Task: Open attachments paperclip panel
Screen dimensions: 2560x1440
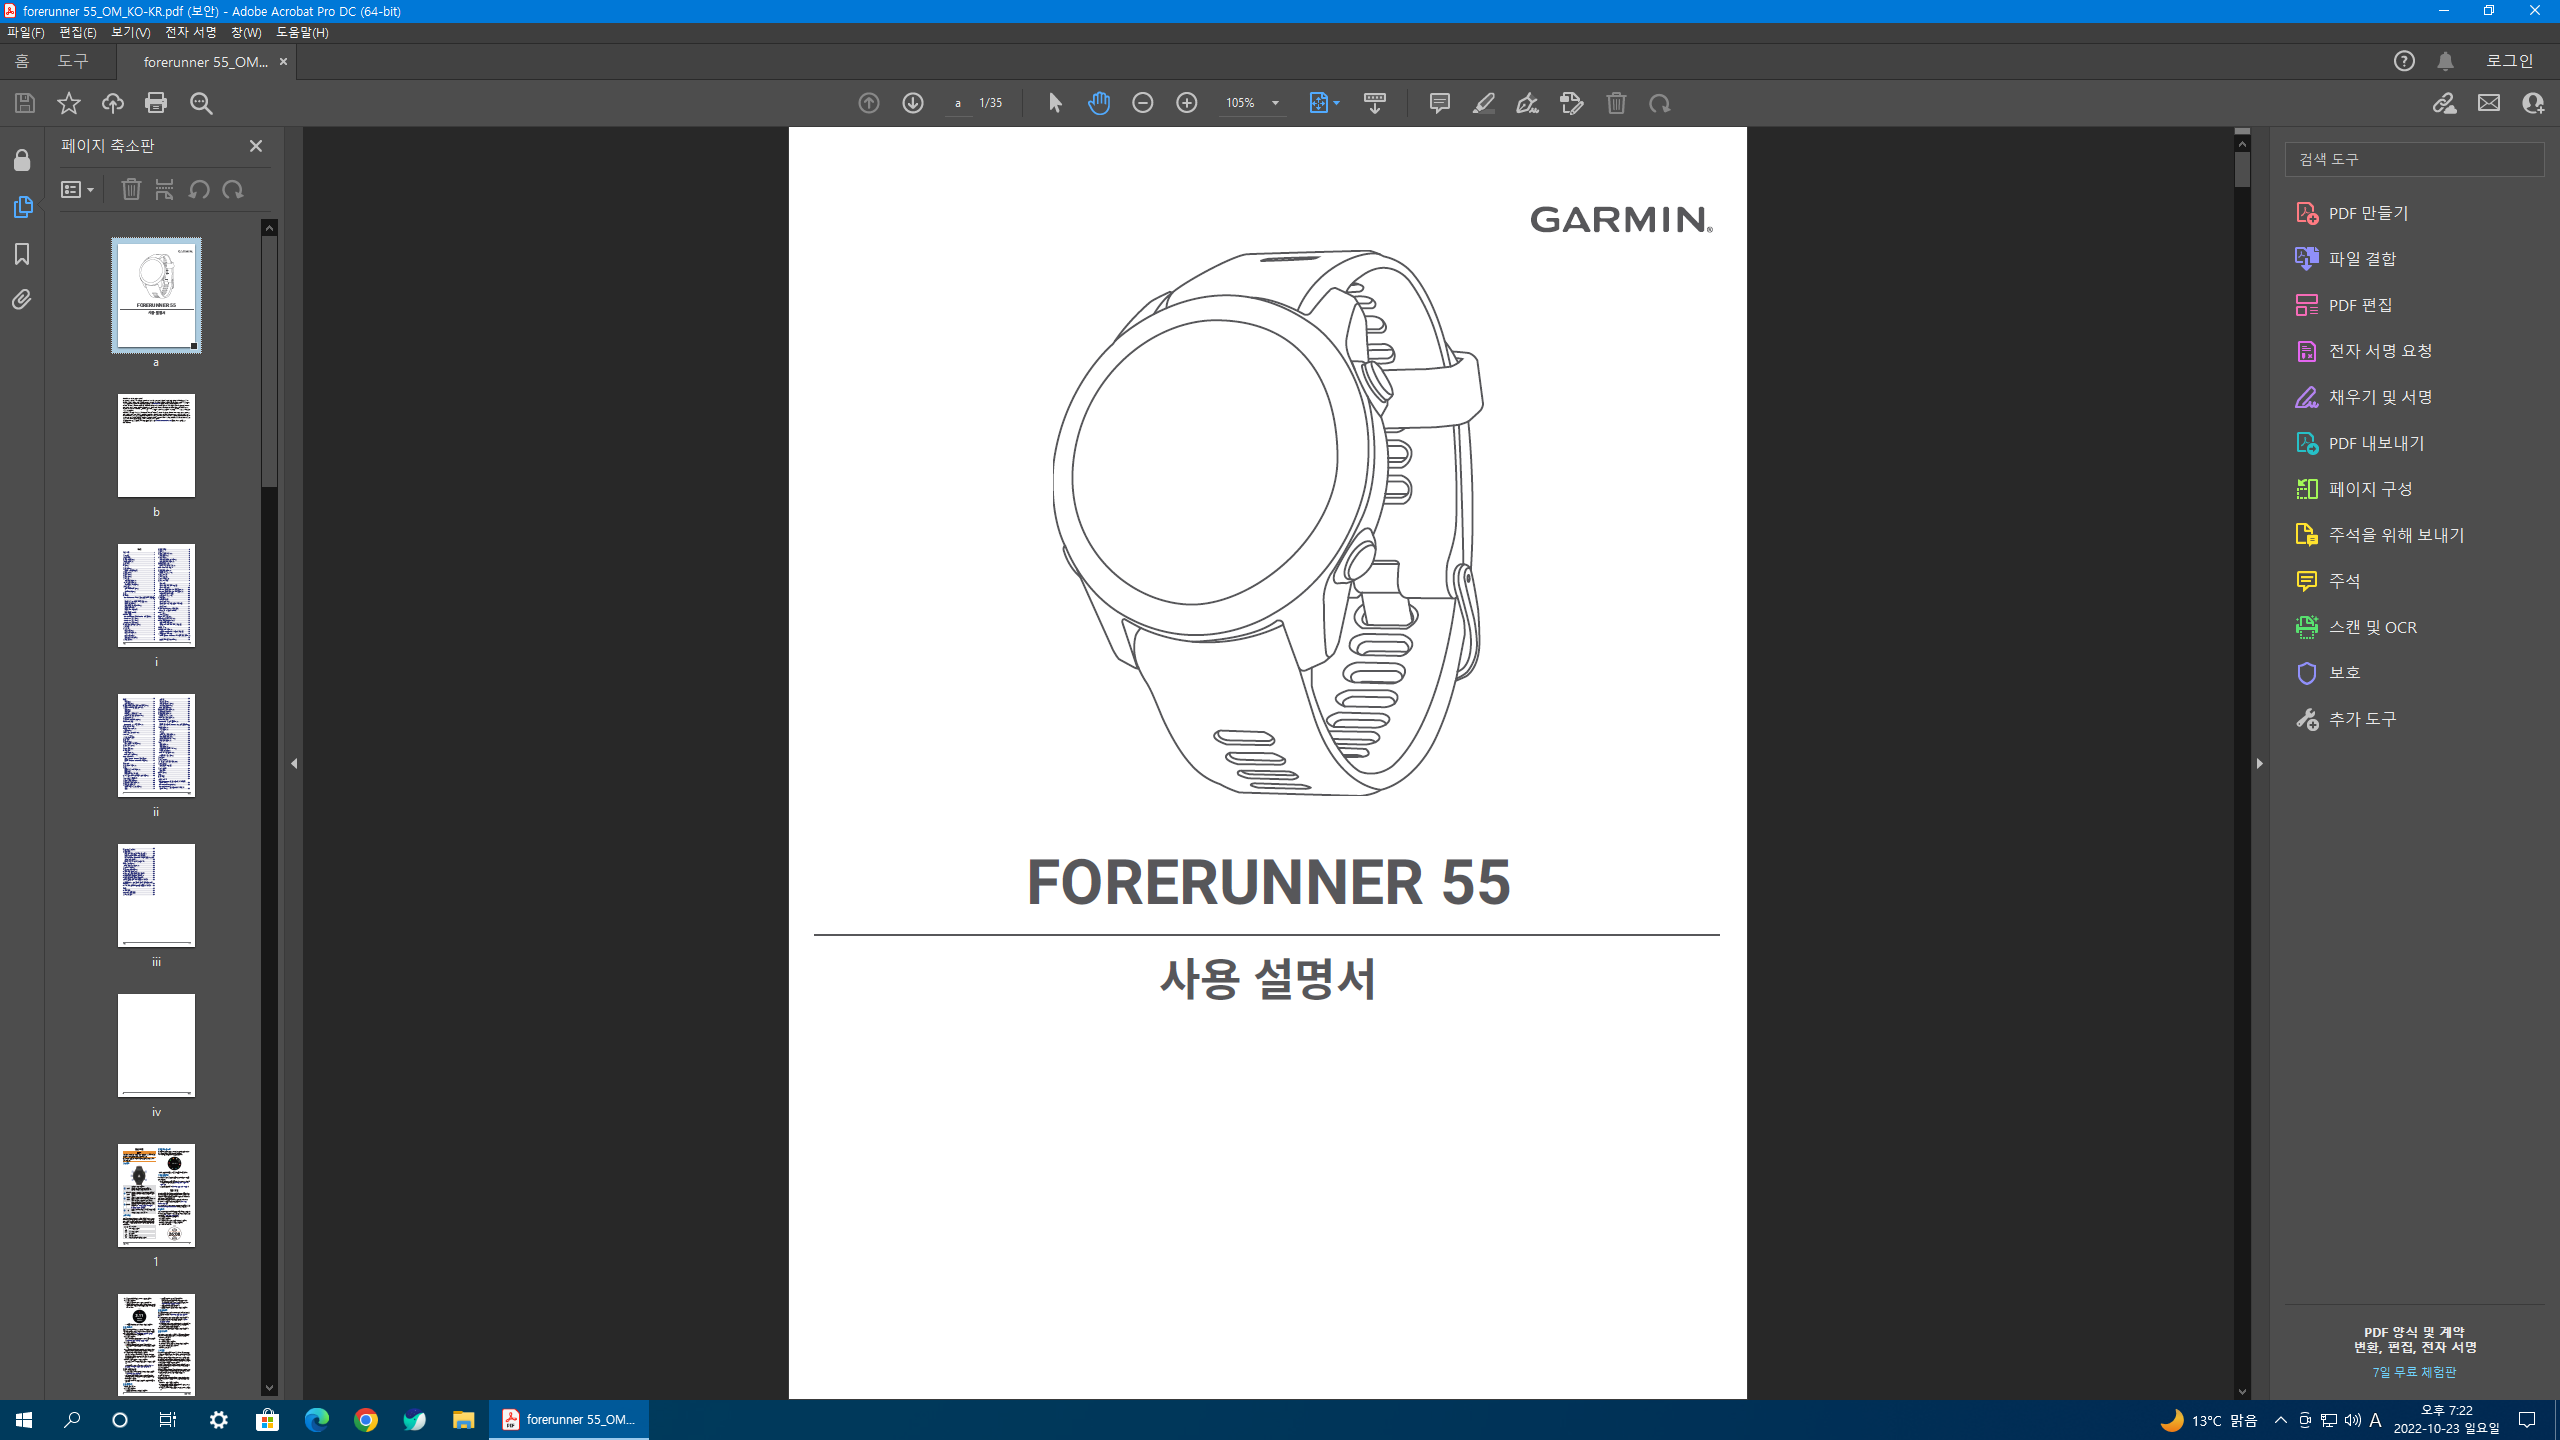Action: tap(22, 300)
